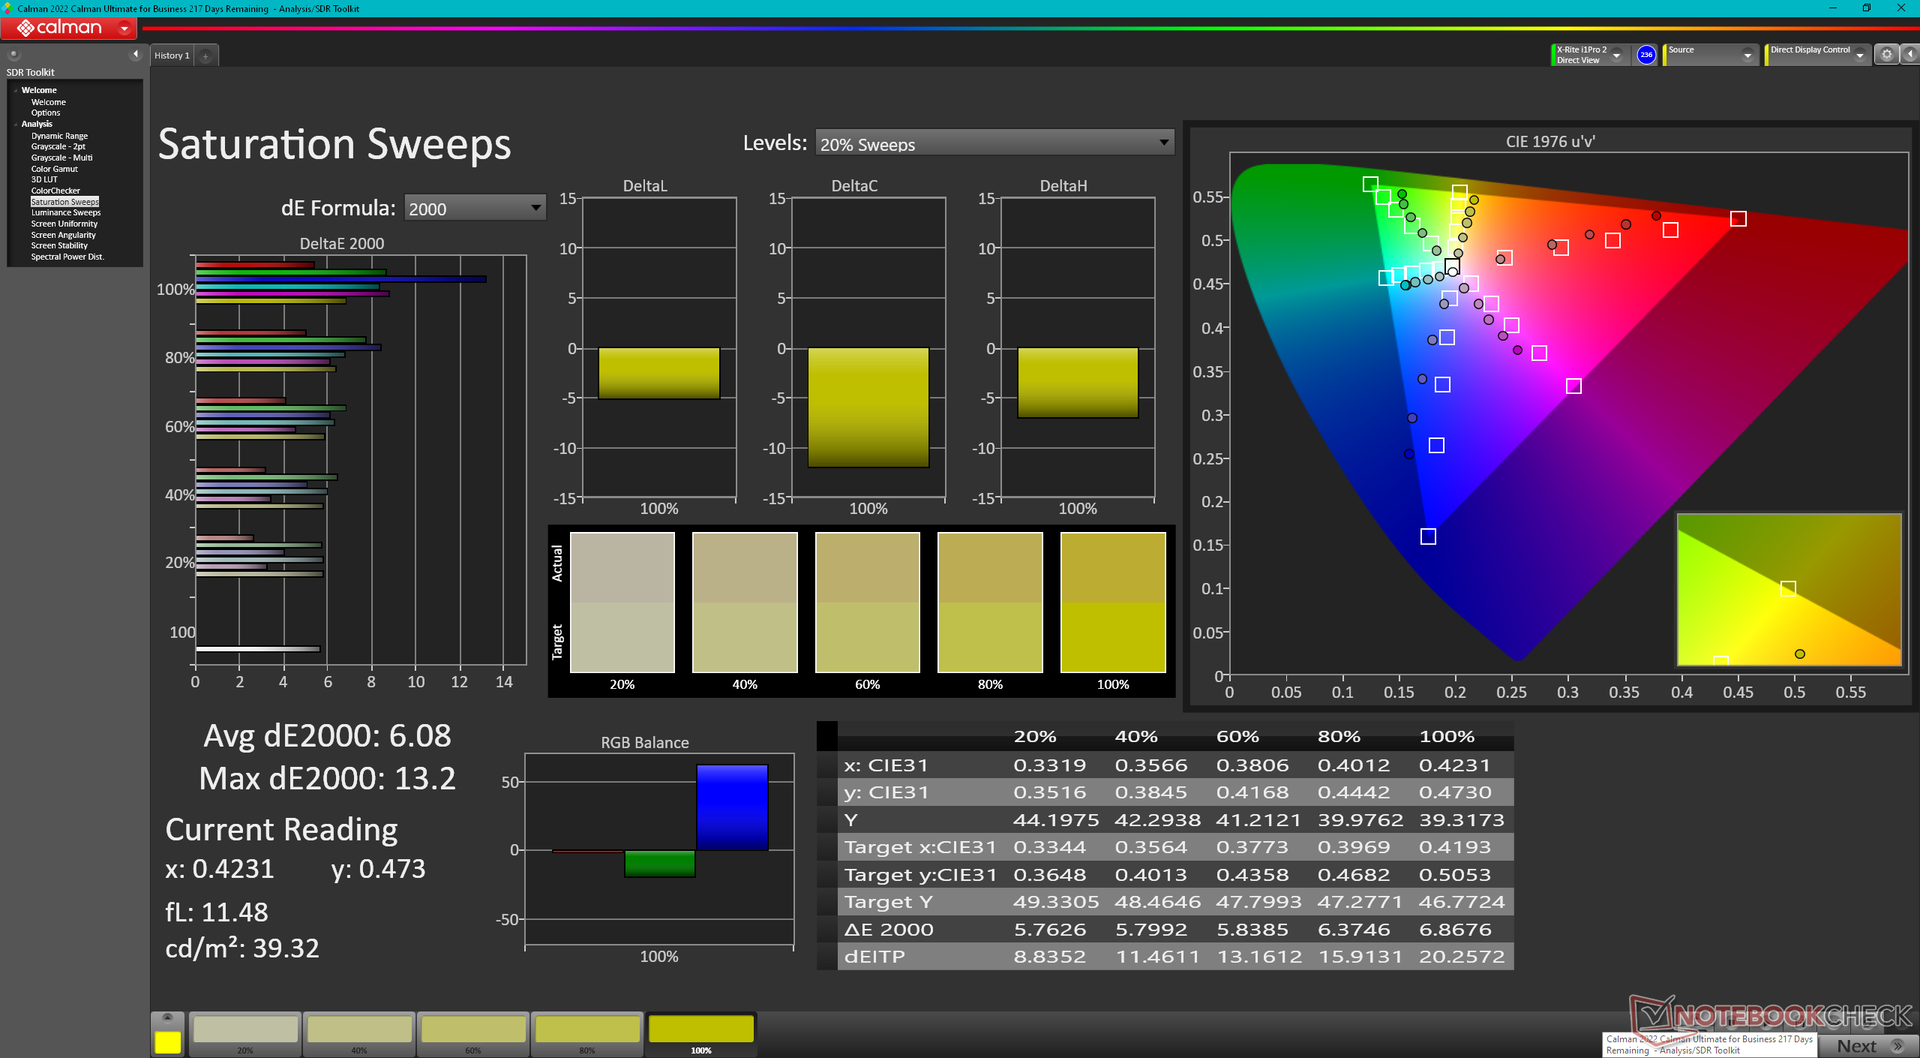Open Luminance Sweeps page
Image resolution: width=1920 pixels, height=1058 pixels.
coord(66,213)
